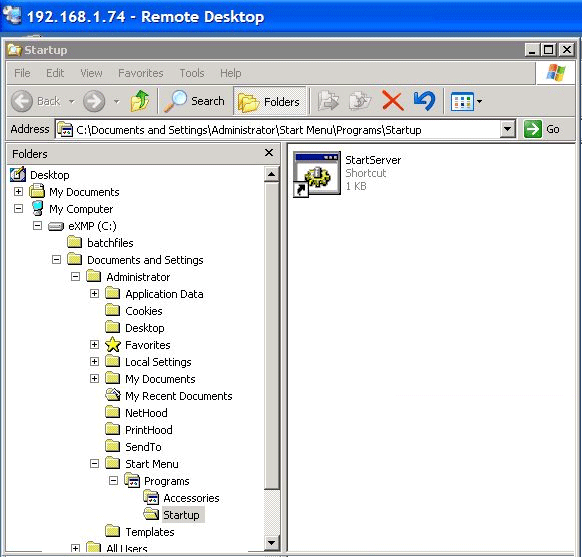This screenshot has height=557, width=582.
Task: Select the StartServer shortcut icon
Action: click(x=317, y=174)
